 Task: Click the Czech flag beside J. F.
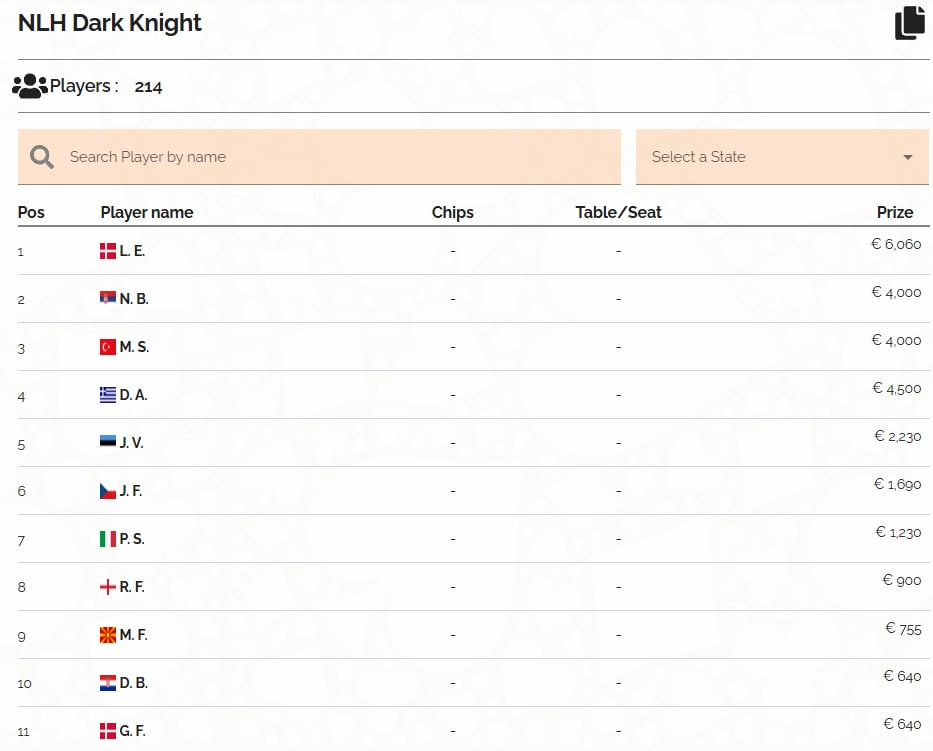[x=108, y=491]
